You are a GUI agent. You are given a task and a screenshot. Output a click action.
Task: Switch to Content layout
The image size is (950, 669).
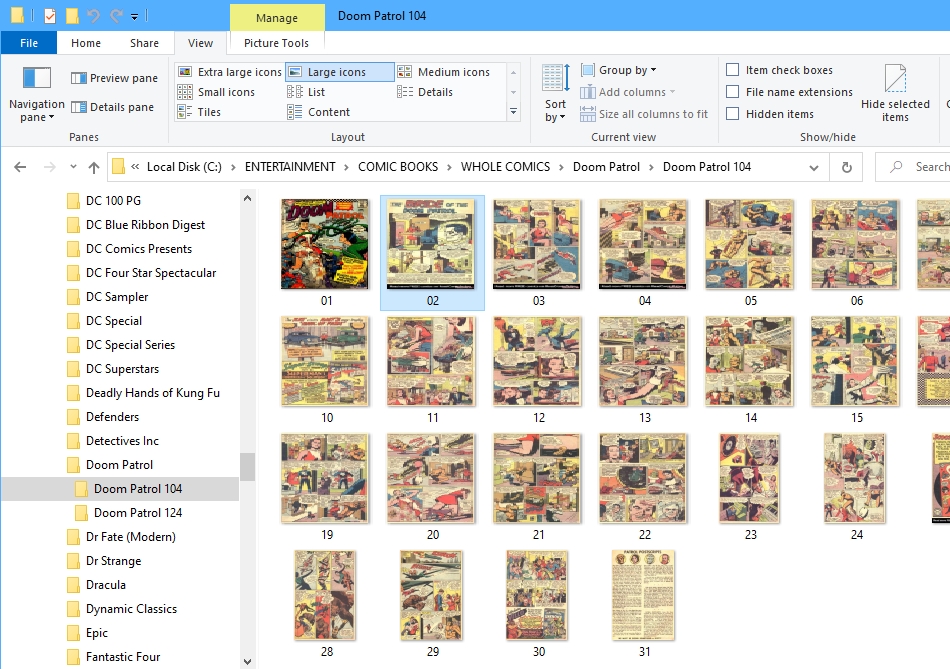pos(319,112)
